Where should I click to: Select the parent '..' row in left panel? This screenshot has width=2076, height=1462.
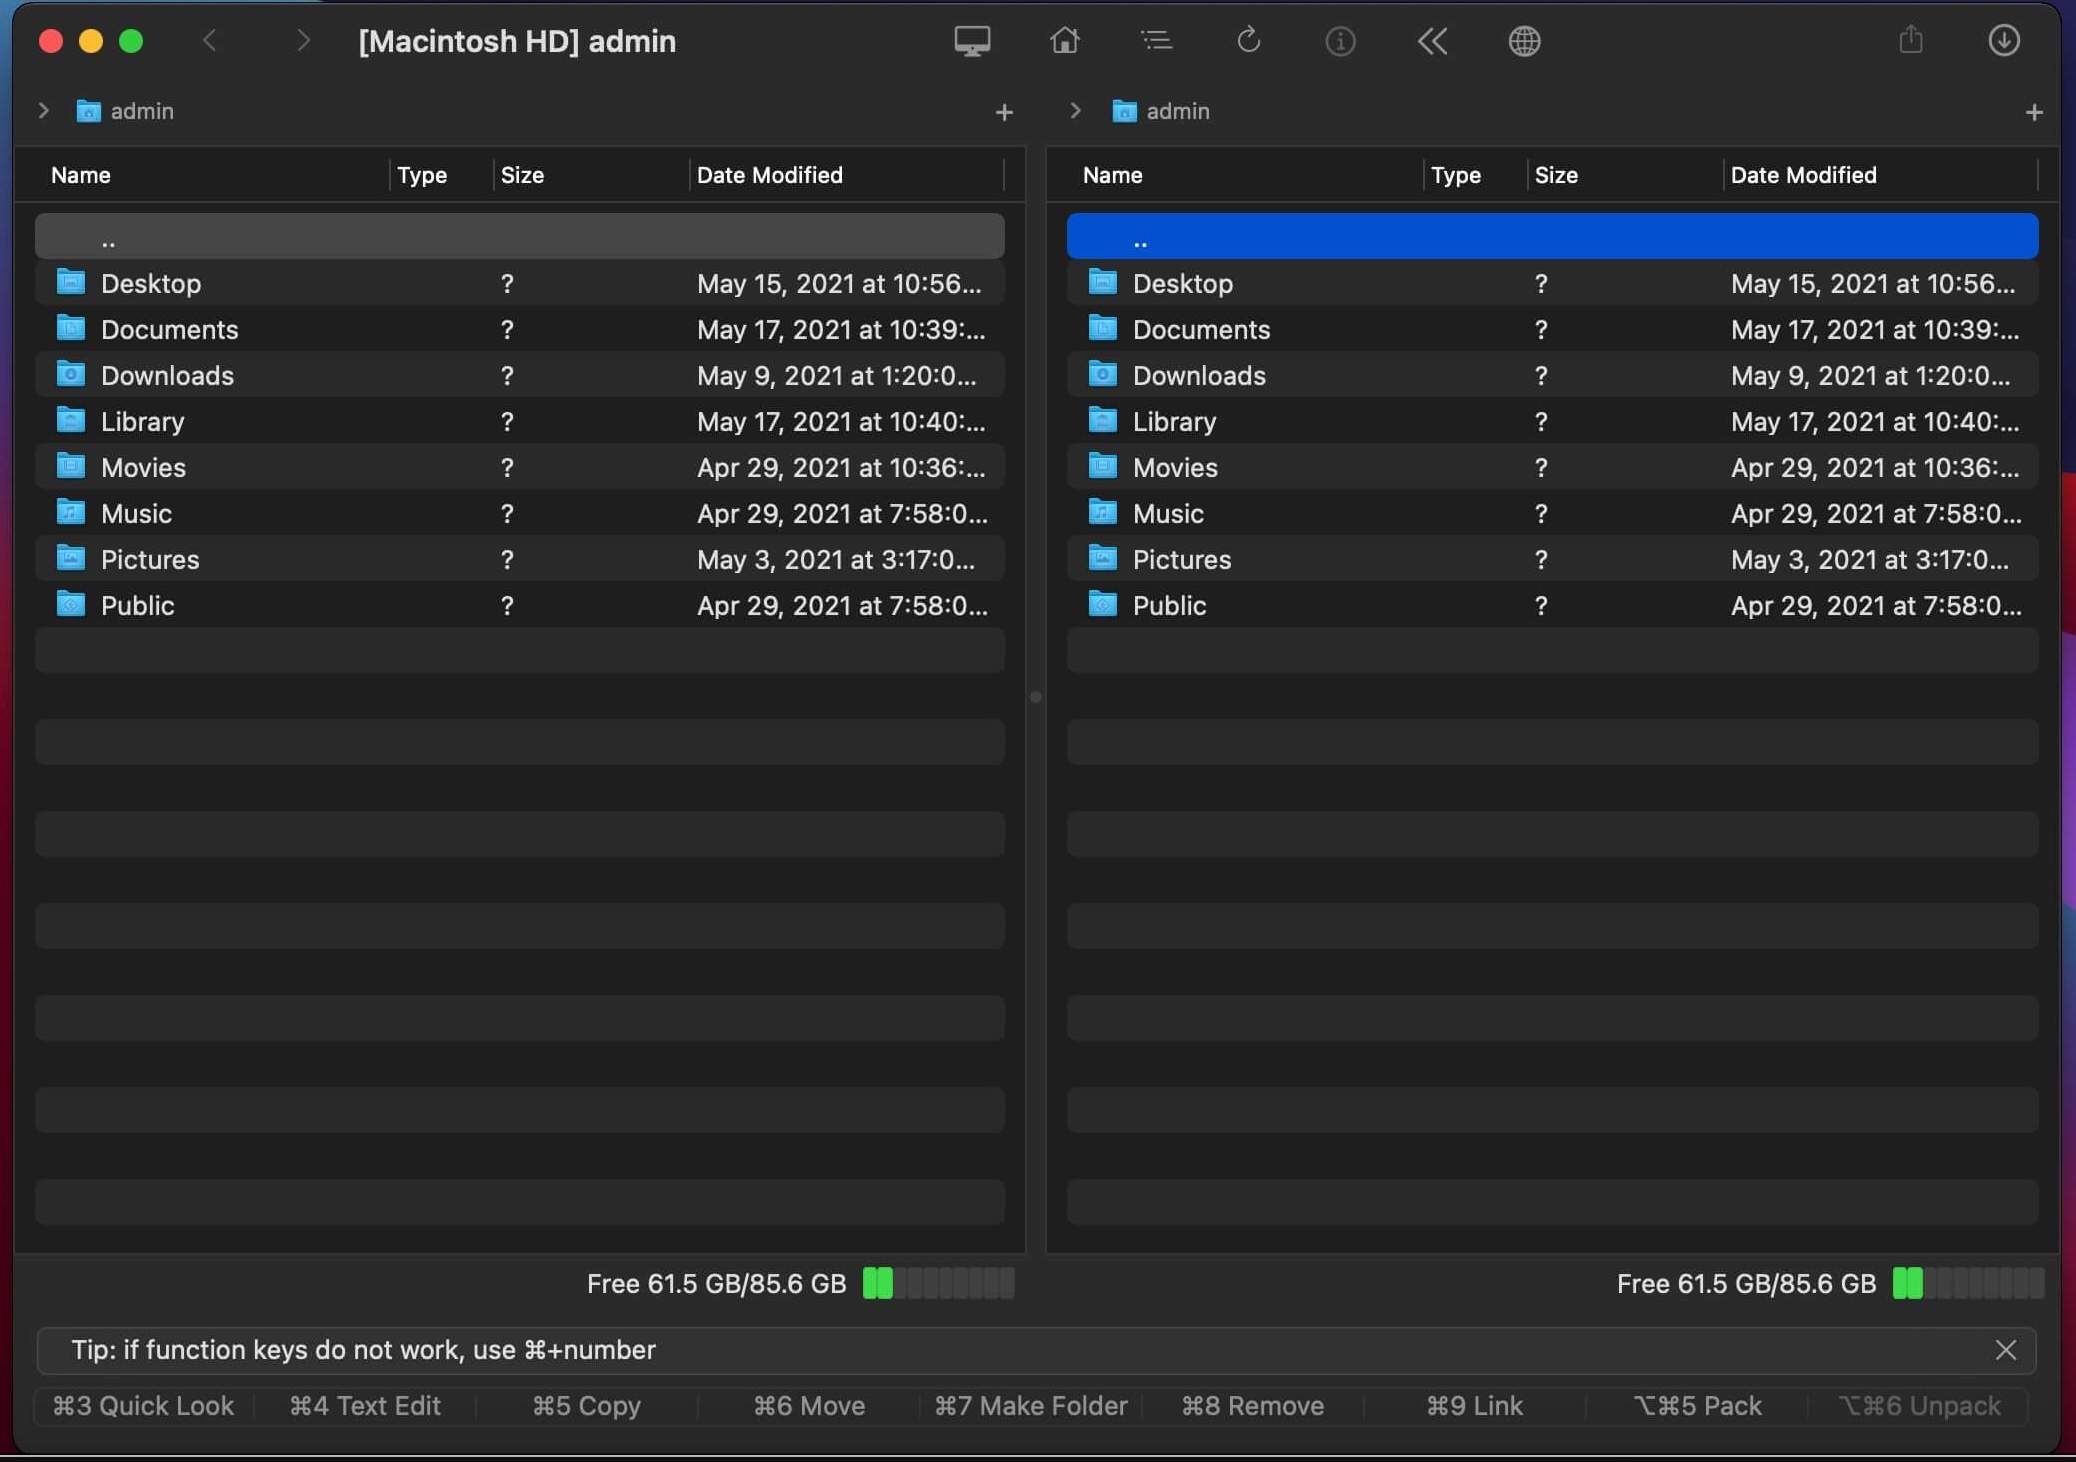tap(520, 236)
